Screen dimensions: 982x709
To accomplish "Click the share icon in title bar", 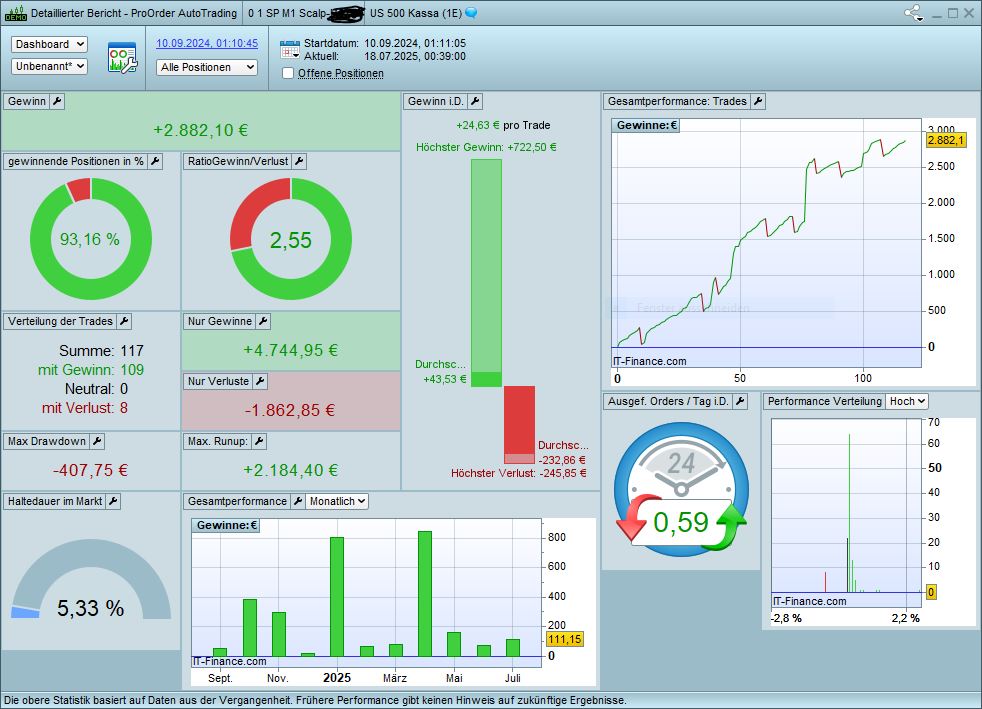I will 914,13.
